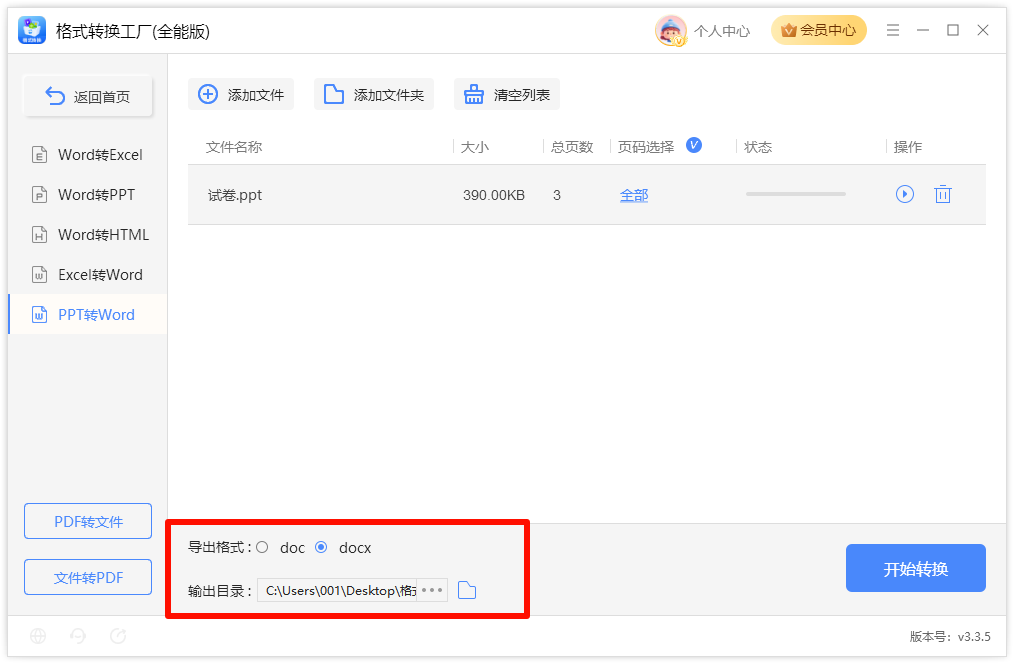Open the hamburger menu icon
Viewport: 1014px width, 664px height.
pyautogui.click(x=893, y=30)
